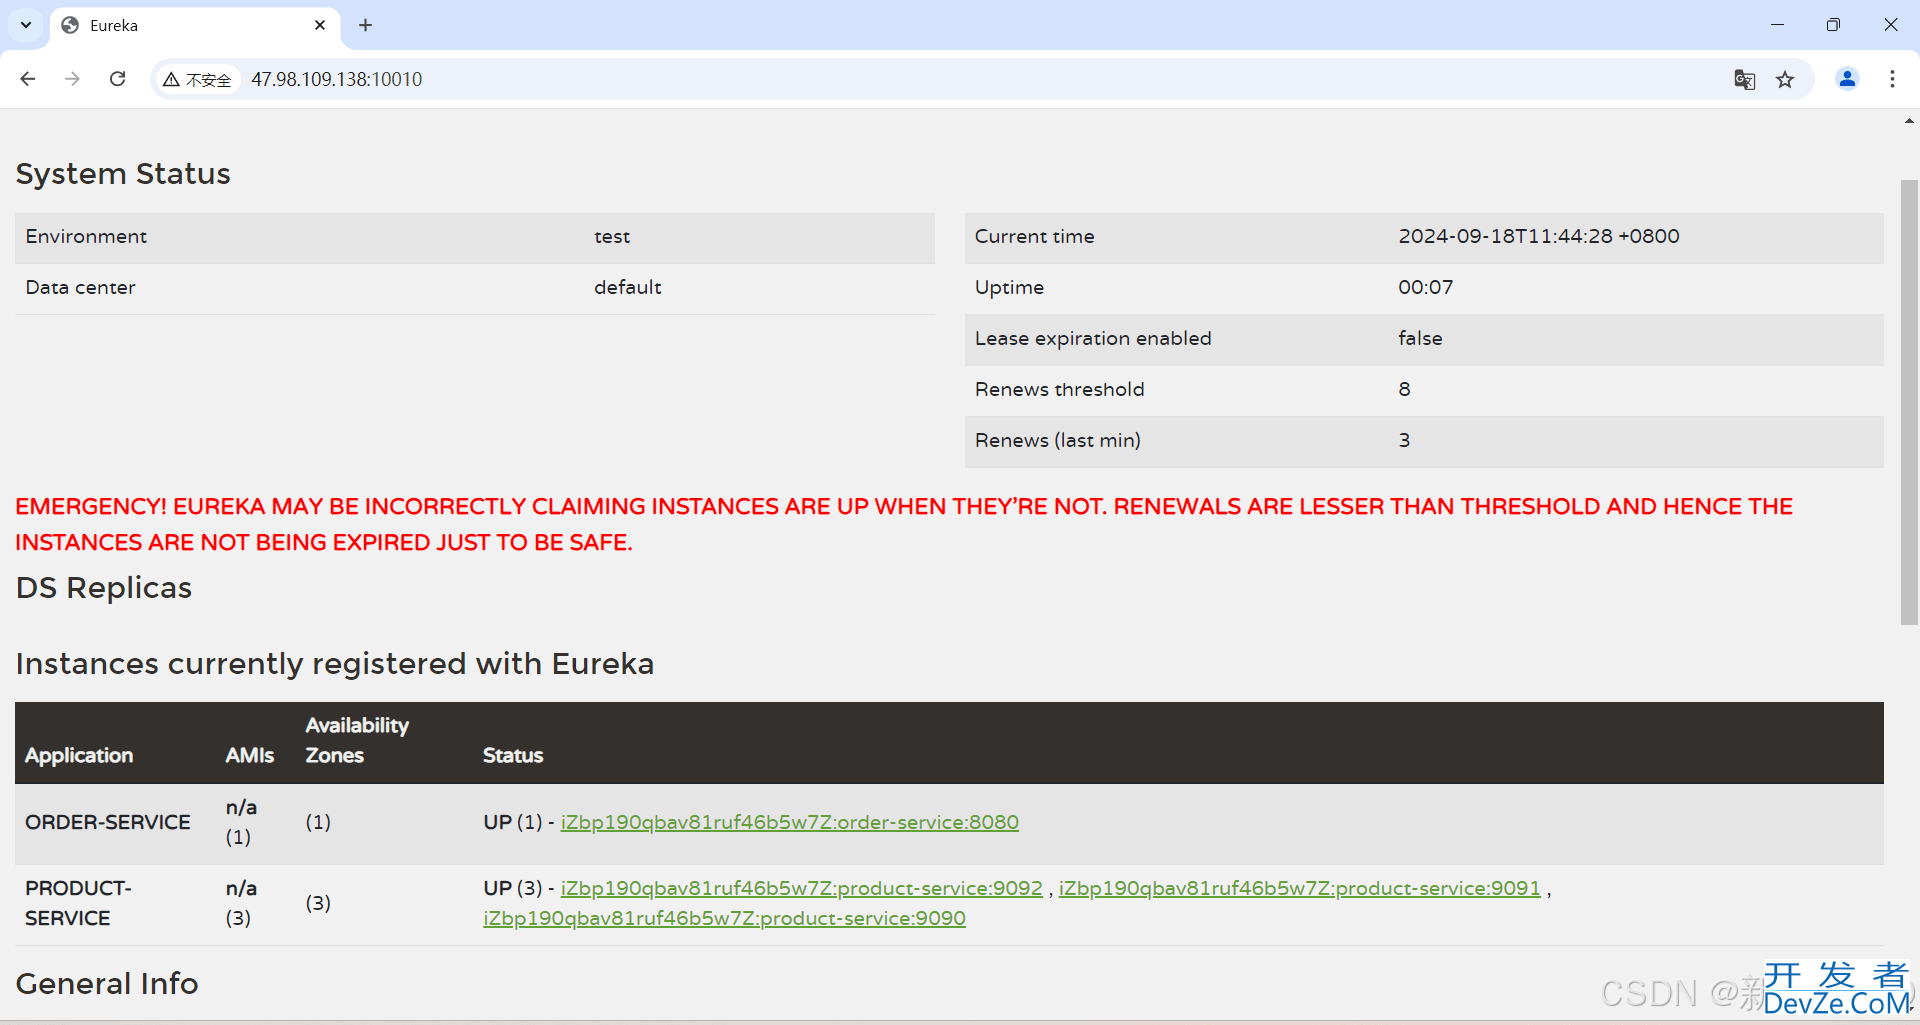Bookmark this page with the star

tap(1785, 80)
